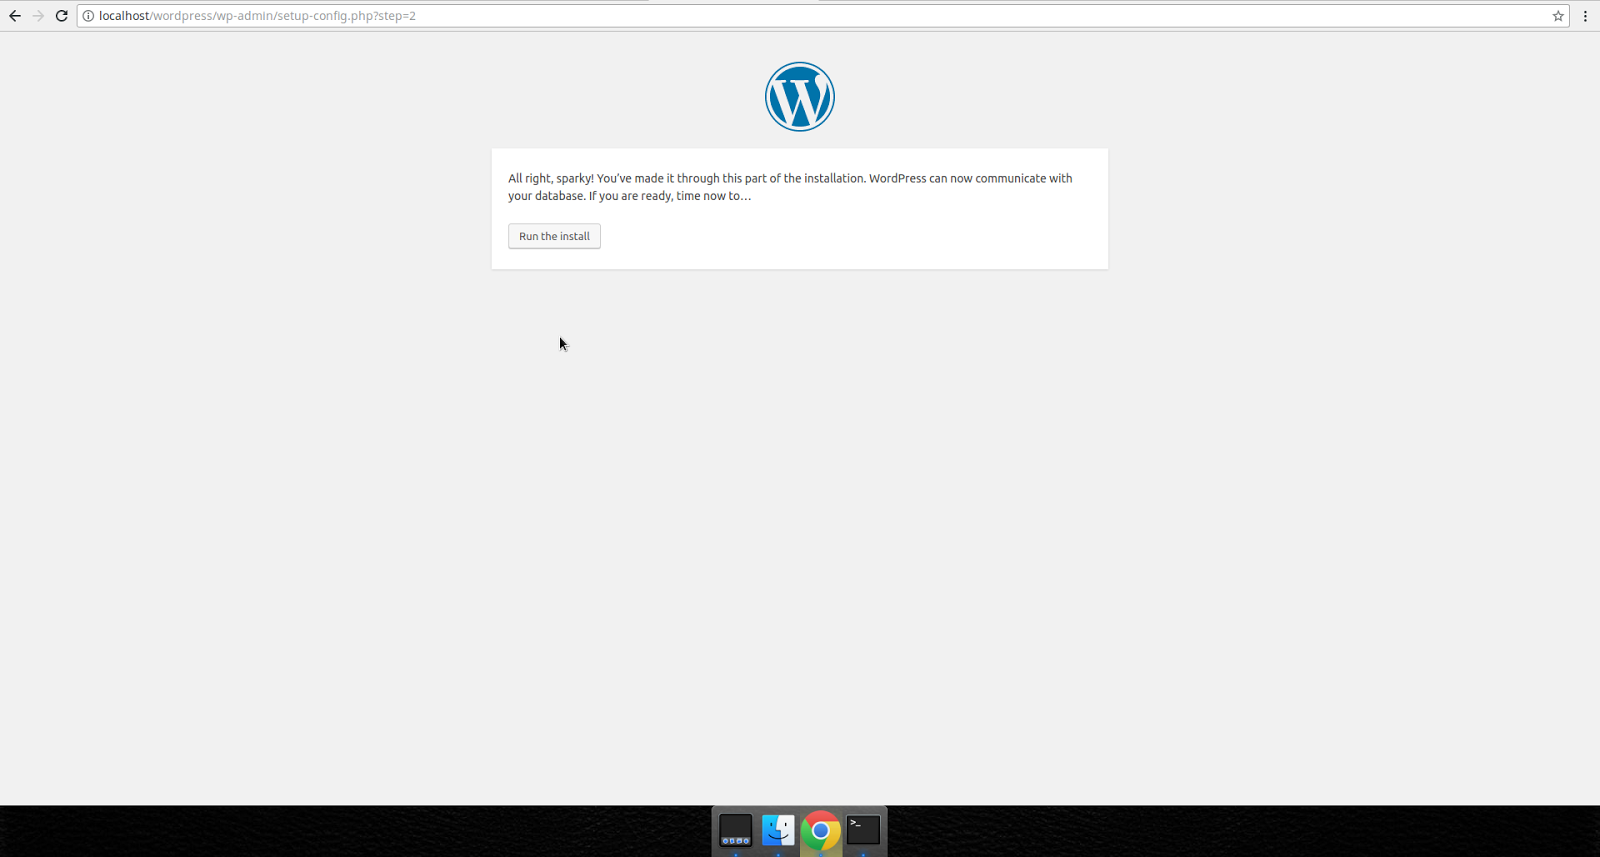This screenshot has width=1600, height=857.
Task: Click the browser forward arrow
Action: pos(38,16)
